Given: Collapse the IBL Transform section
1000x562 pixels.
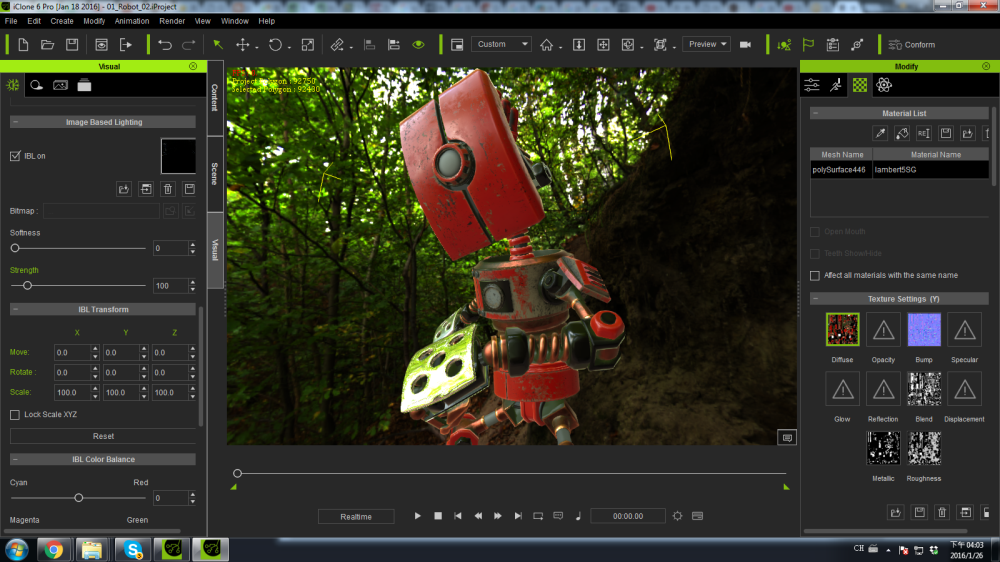Looking at the screenshot, I should (15, 310).
